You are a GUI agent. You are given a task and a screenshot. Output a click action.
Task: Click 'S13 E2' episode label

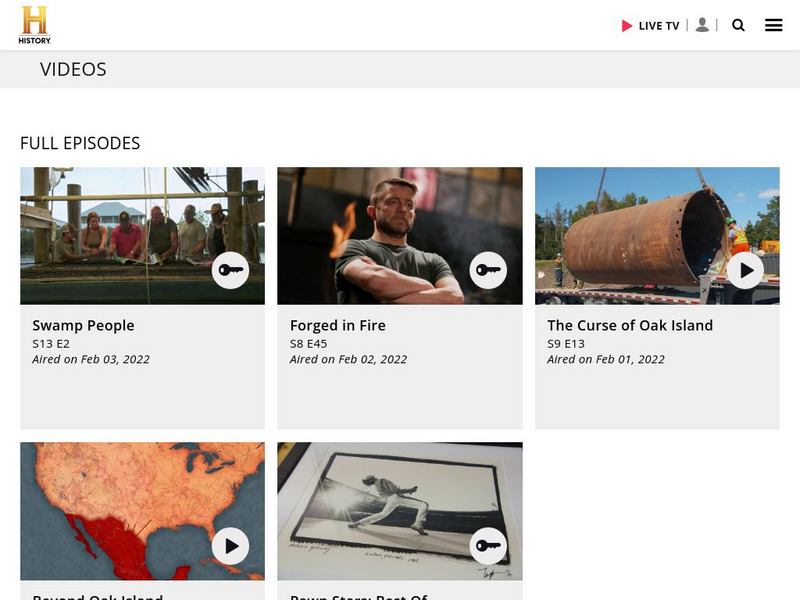(51, 344)
